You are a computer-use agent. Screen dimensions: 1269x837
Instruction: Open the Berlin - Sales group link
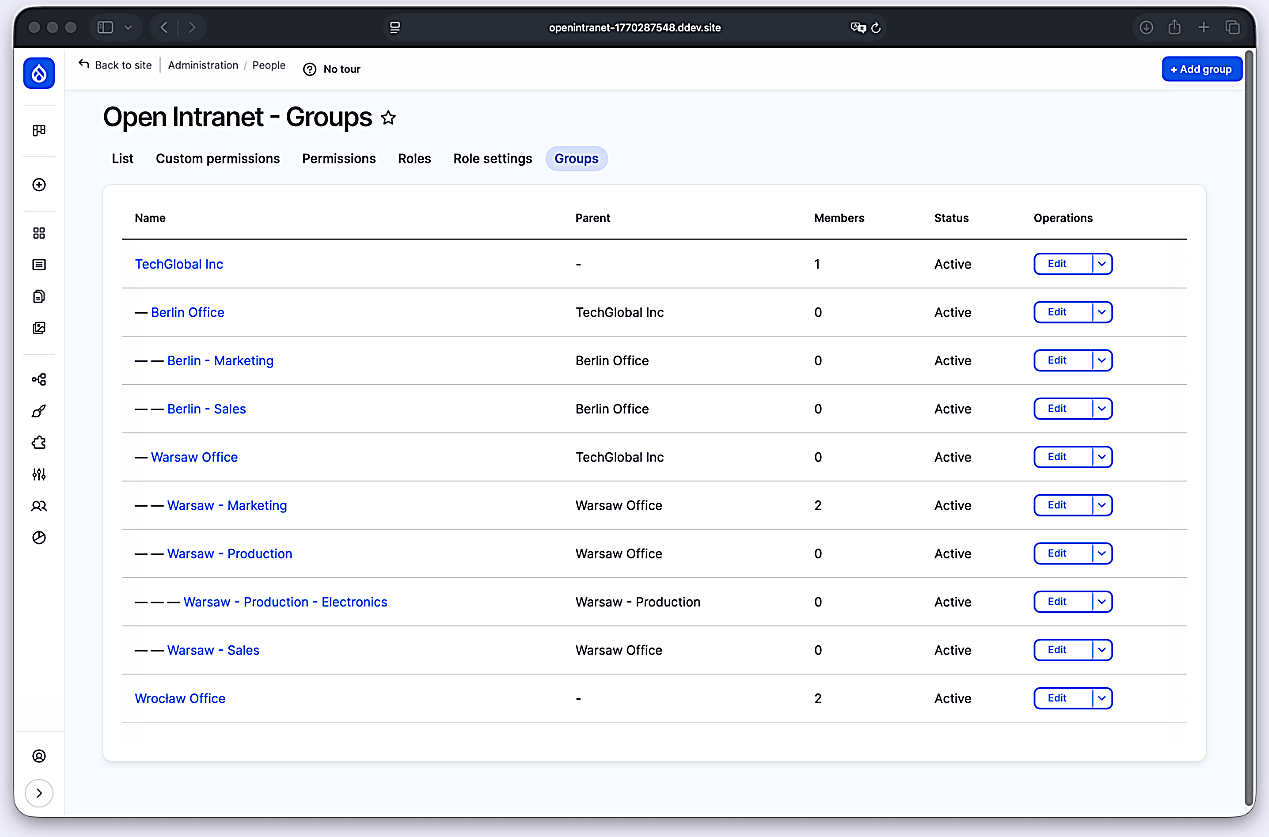point(207,409)
